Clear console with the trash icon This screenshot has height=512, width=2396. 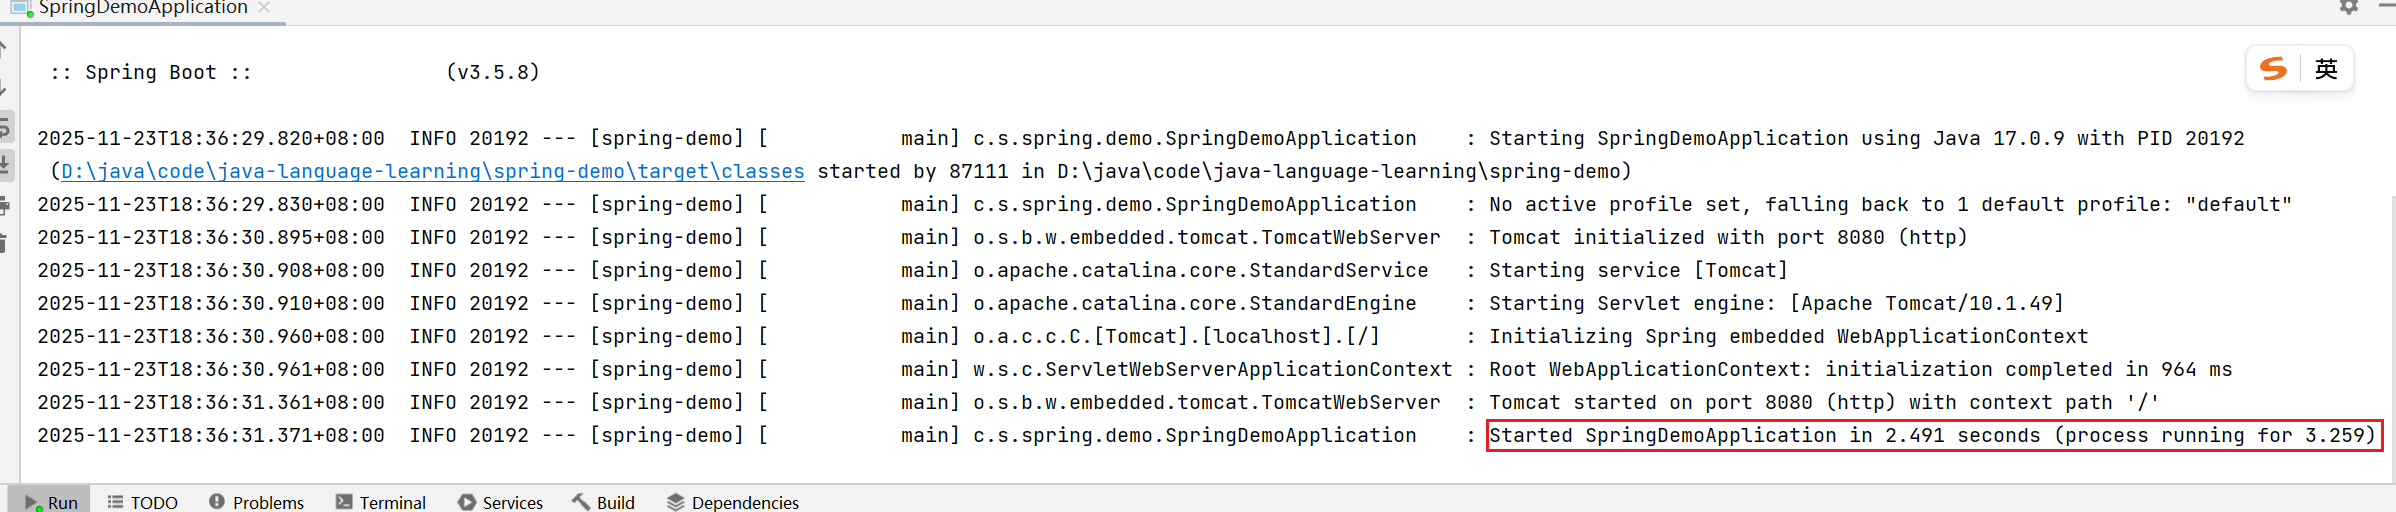pyautogui.click(x=3, y=243)
